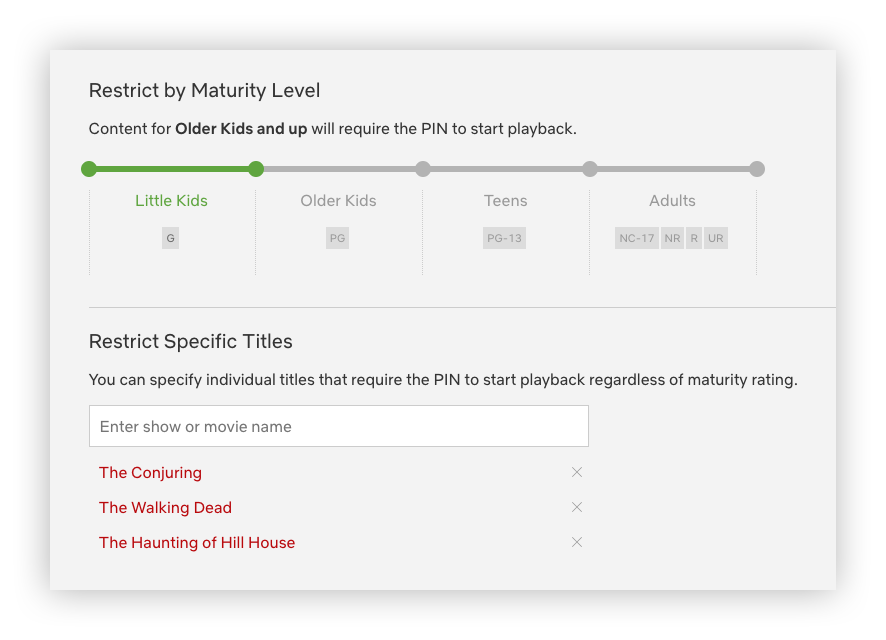Click the R rating badge

point(694,239)
